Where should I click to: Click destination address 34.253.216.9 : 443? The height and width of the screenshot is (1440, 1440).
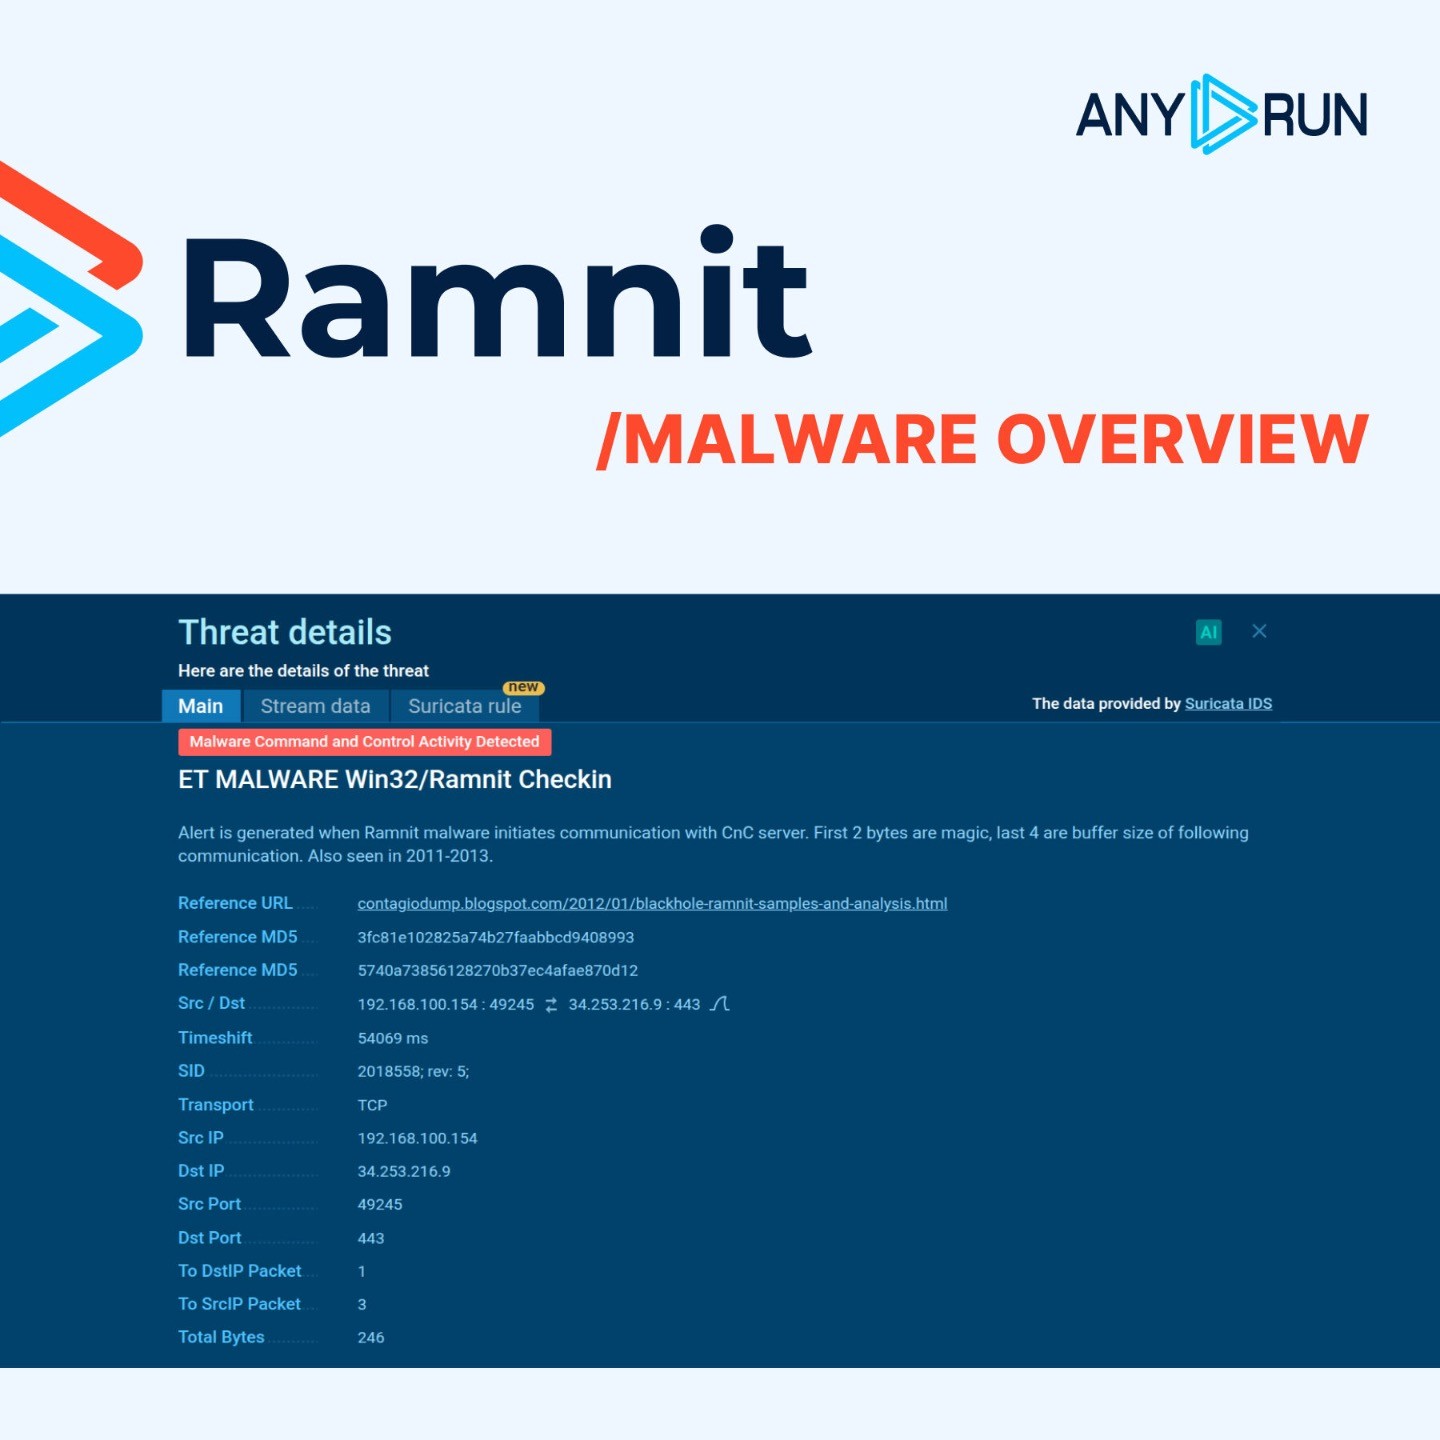point(634,1005)
